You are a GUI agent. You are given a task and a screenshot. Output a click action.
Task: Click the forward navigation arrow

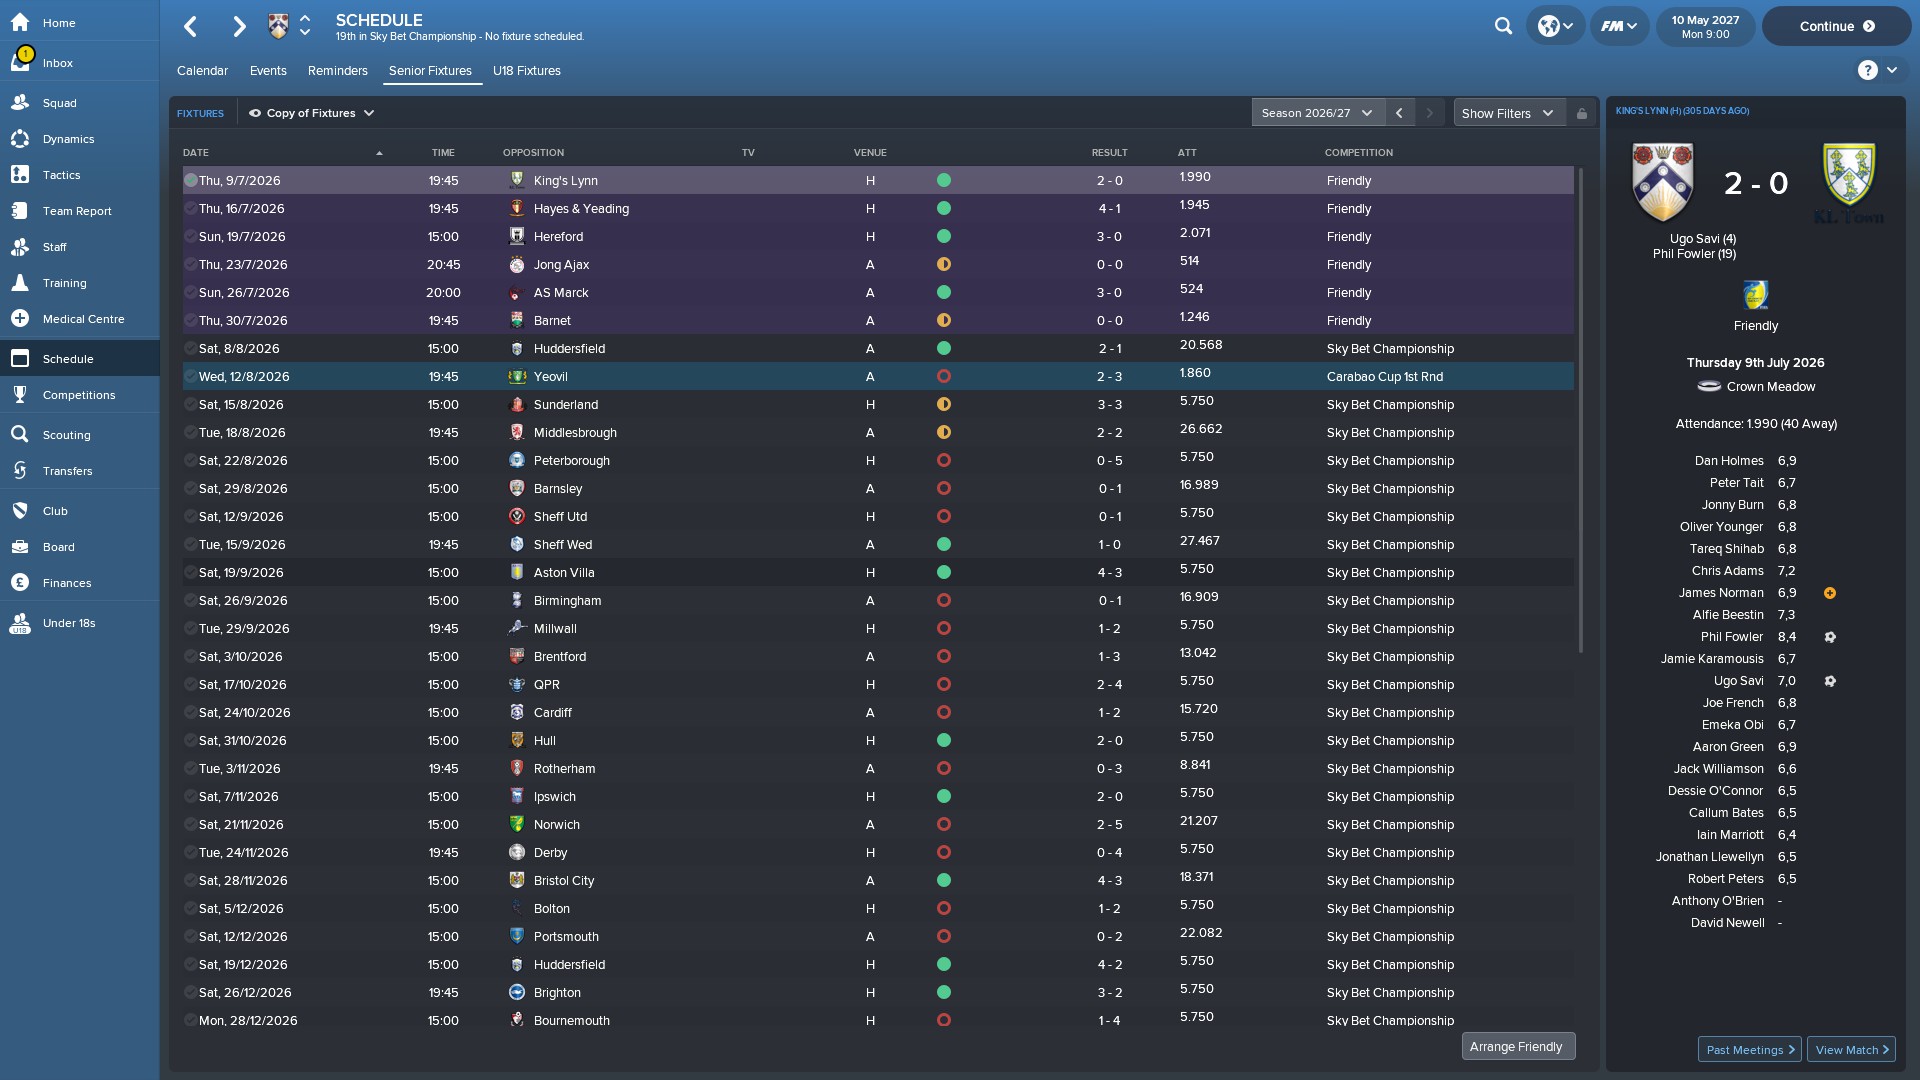tap(239, 27)
